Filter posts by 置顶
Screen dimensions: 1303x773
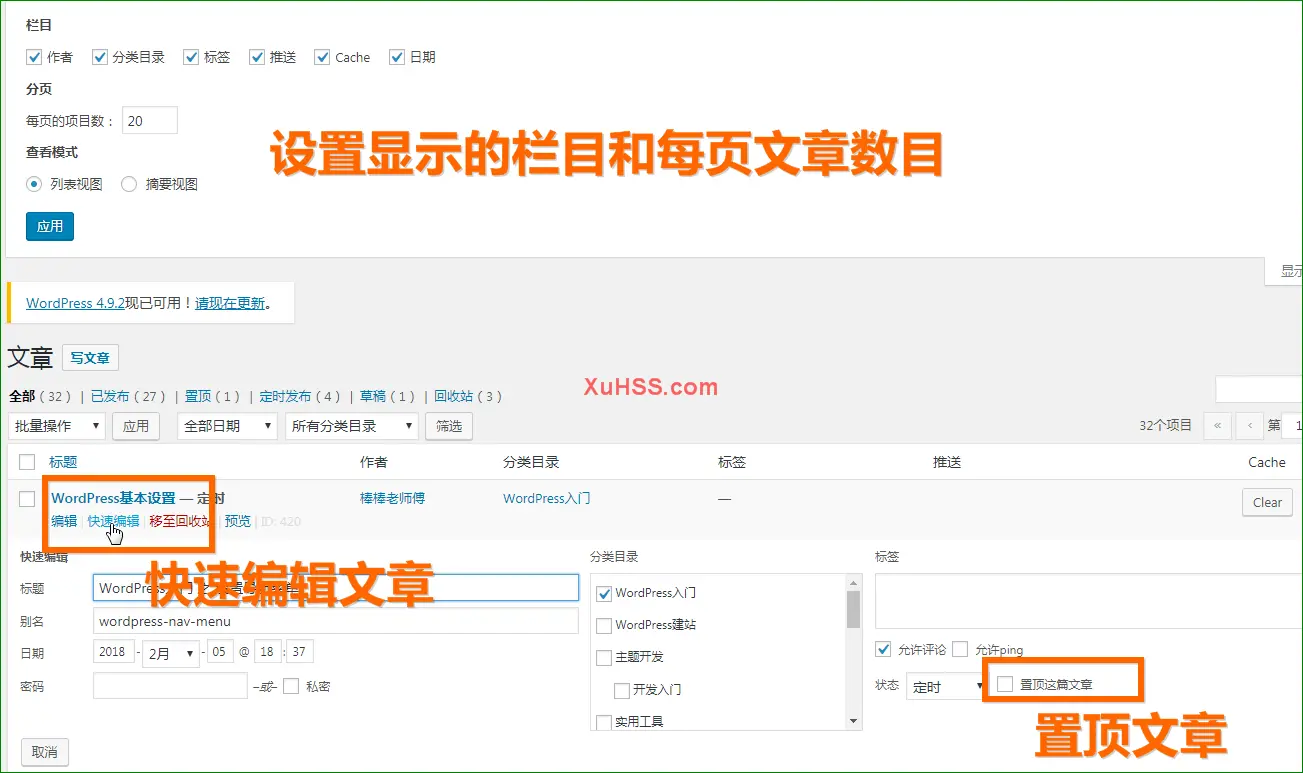[x=197, y=396]
